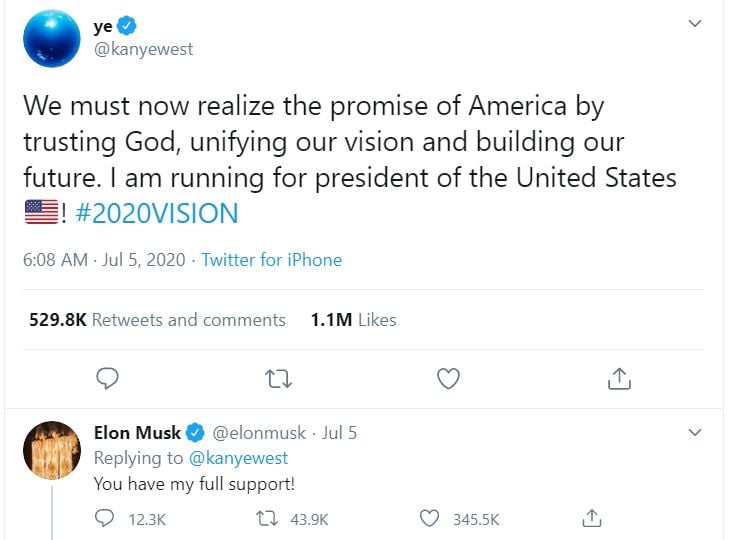Share the reply tweet via share icon
The width and height of the screenshot is (736, 540).
pyautogui.click(x=592, y=518)
